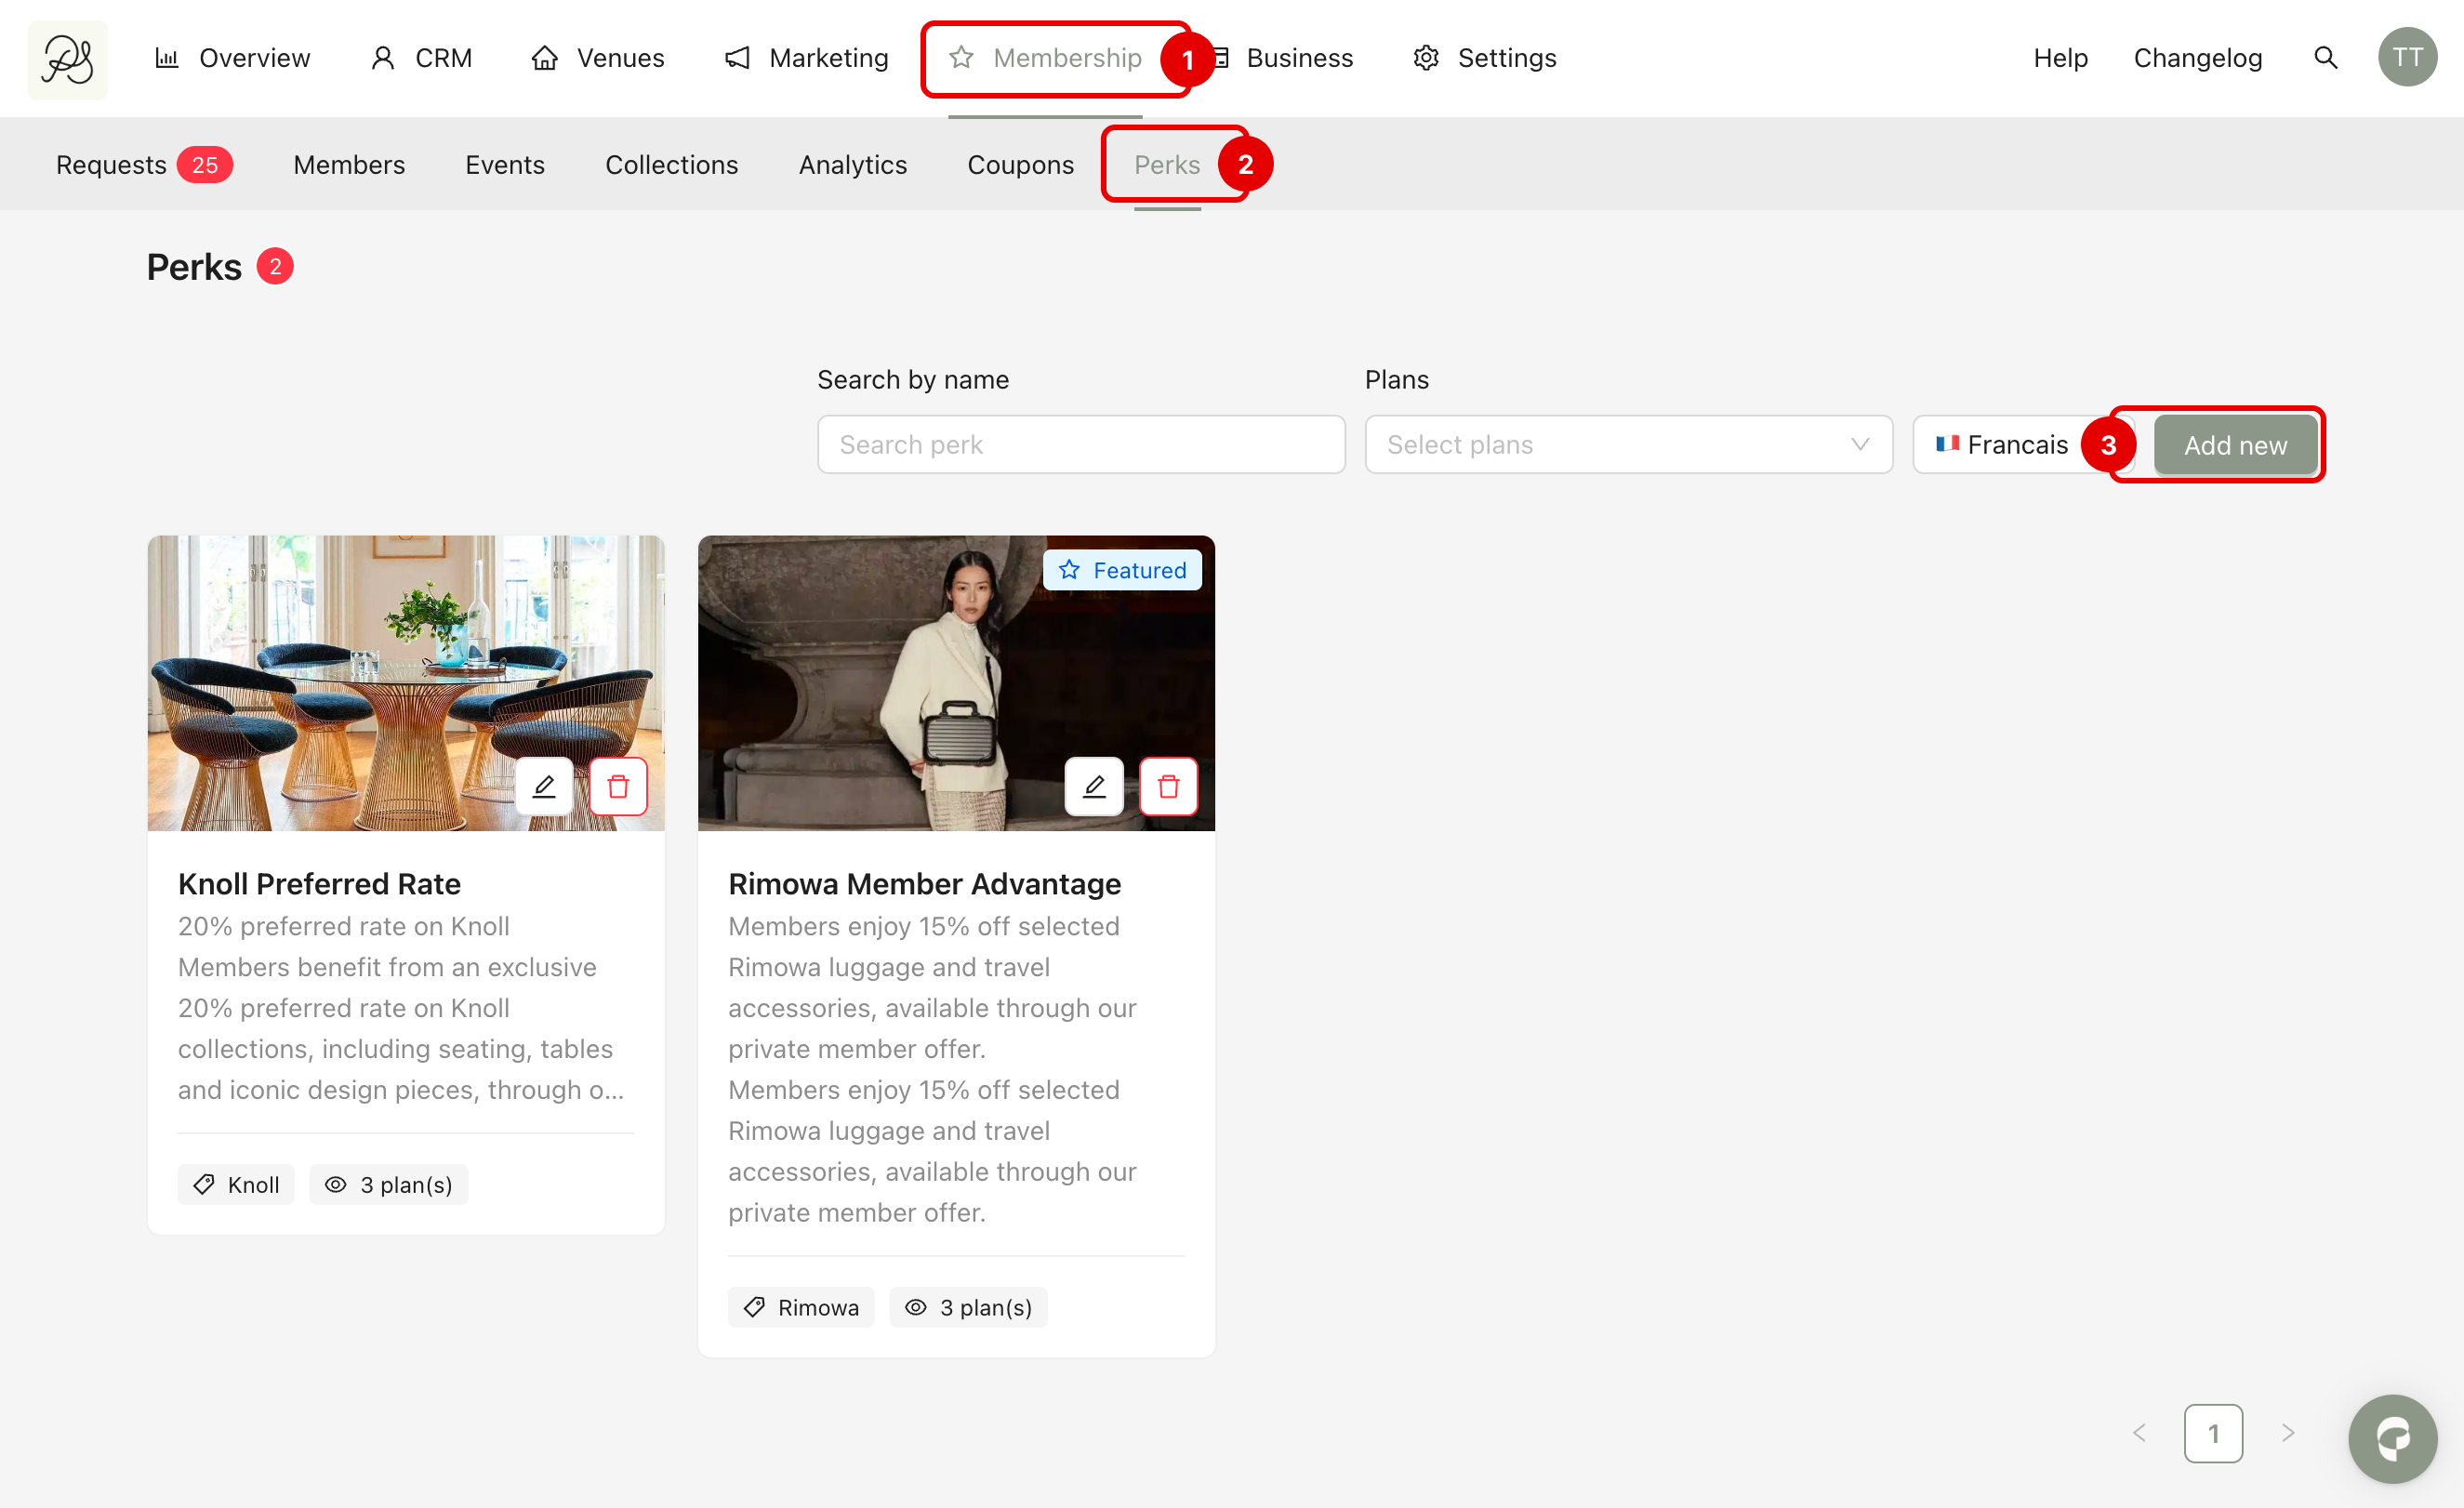This screenshot has height=1508, width=2464.
Task: Focus the Search perk input field
Action: [x=1080, y=444]
